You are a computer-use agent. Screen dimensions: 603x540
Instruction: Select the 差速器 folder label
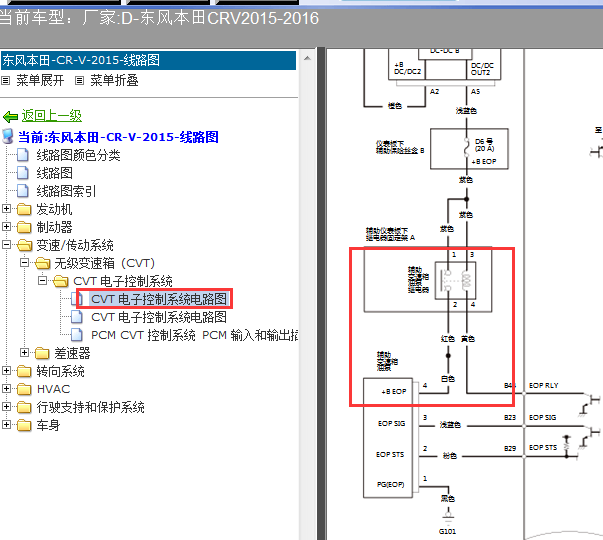coord(72,353)
